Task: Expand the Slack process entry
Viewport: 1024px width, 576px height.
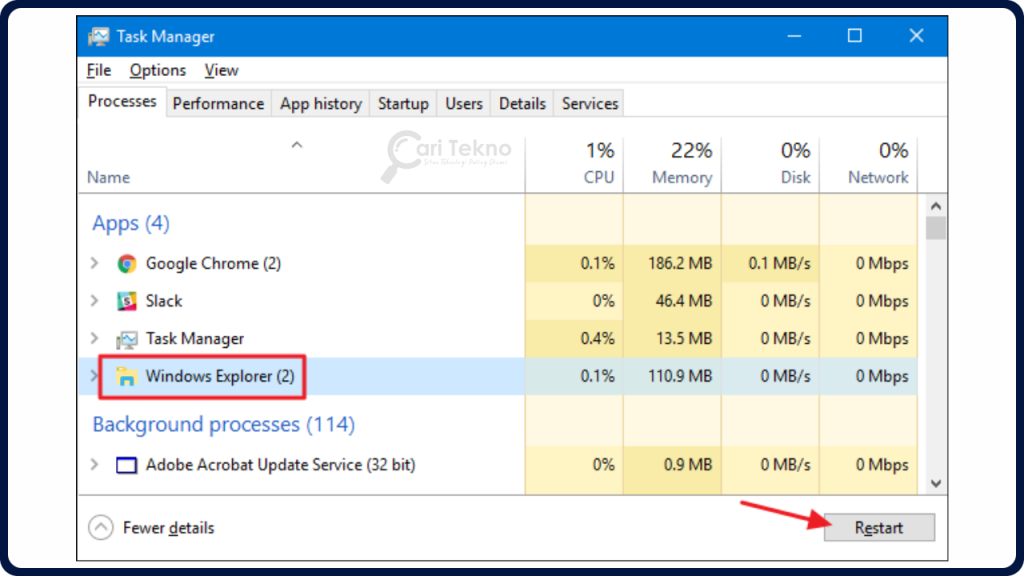Action: [93, 301]
